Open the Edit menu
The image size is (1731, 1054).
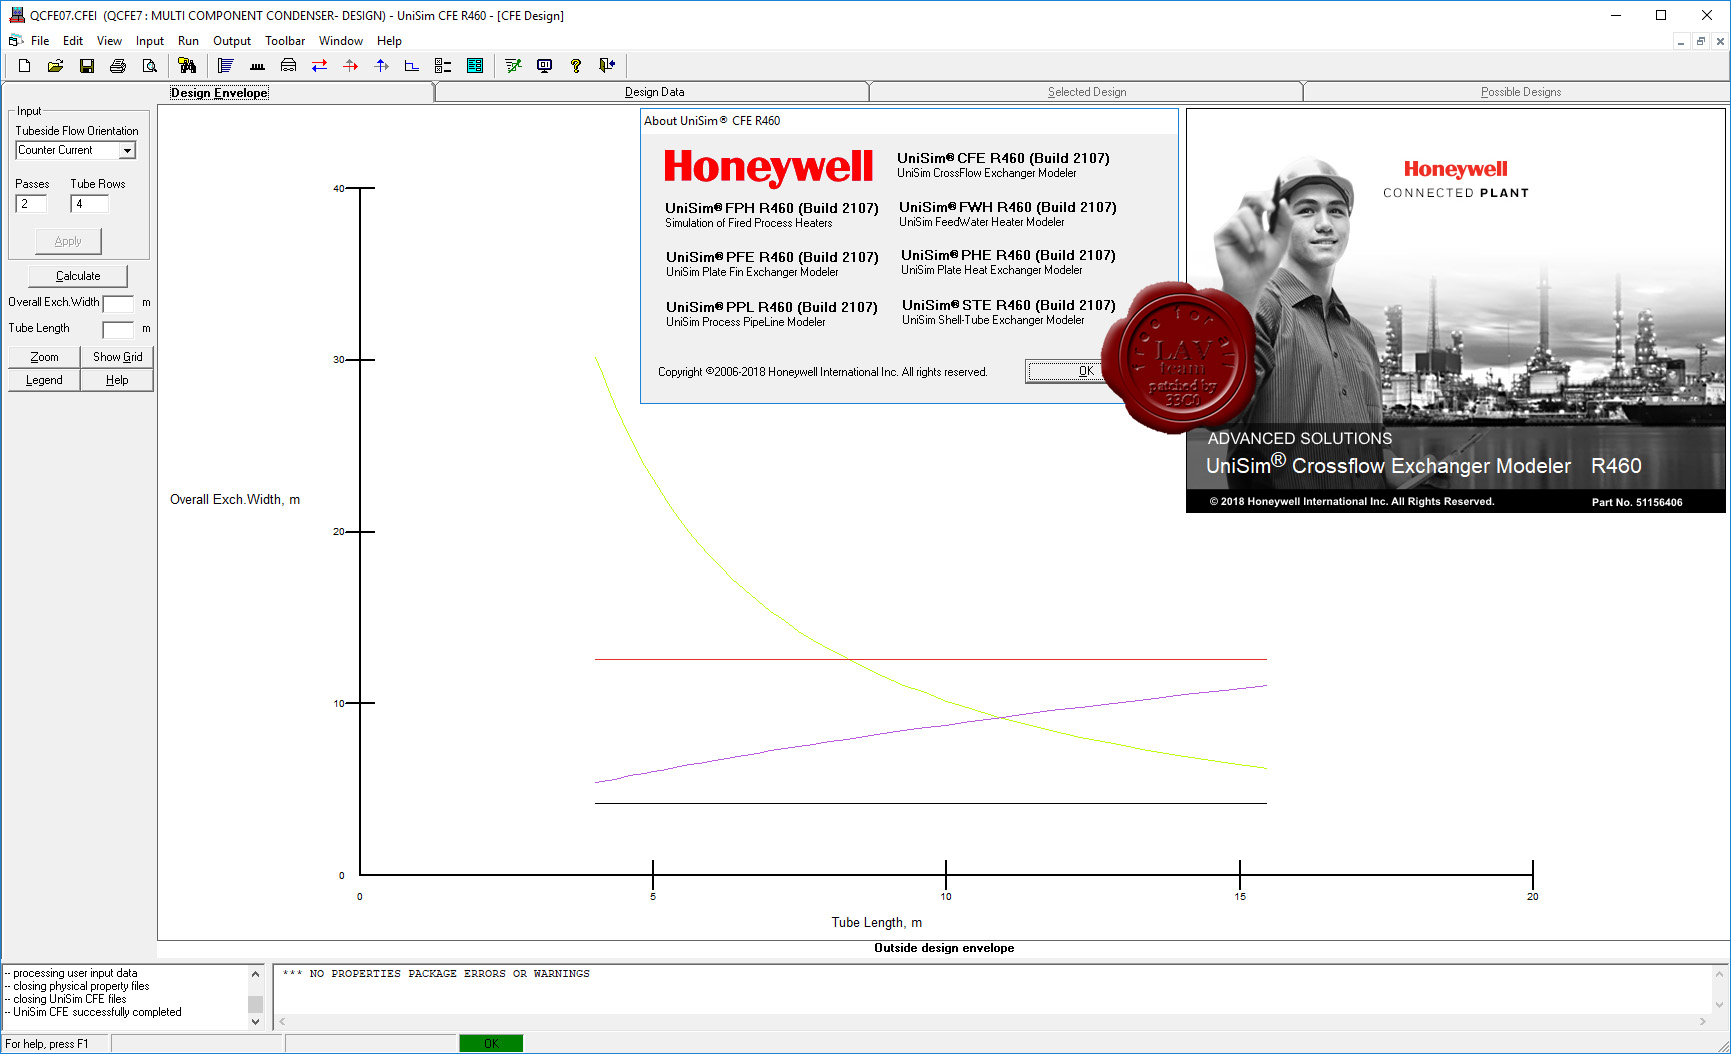[x=73, y=41]
